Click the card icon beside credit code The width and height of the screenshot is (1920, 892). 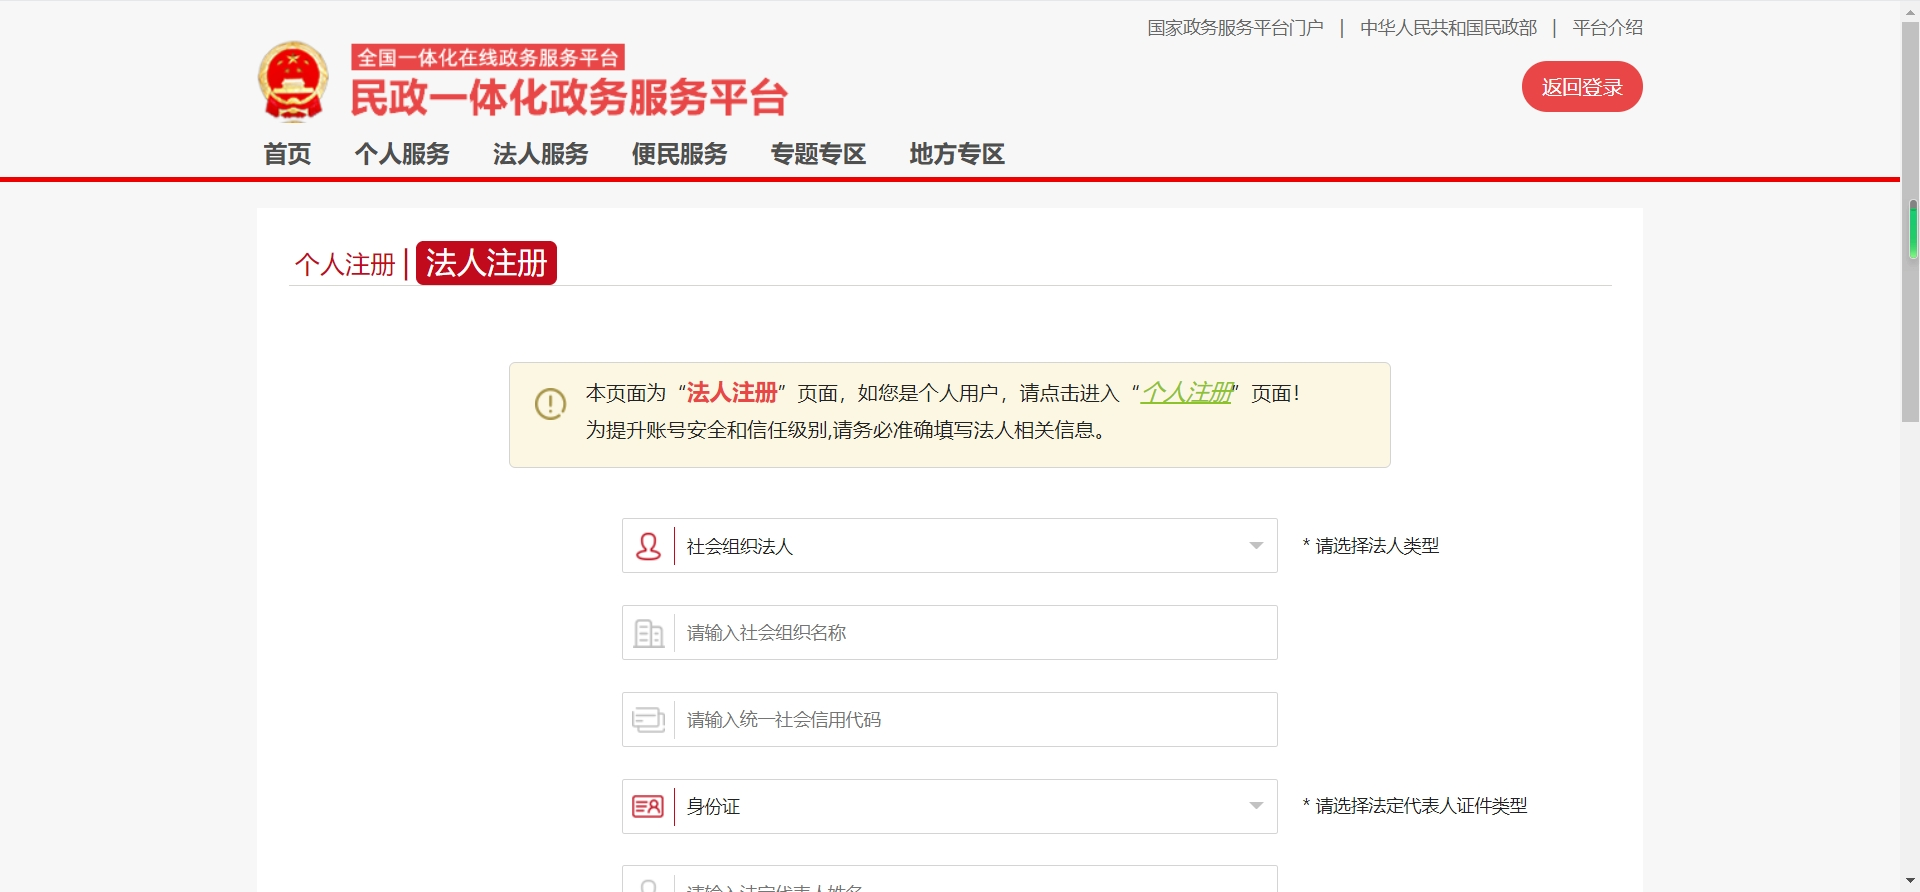tap(648, 720)
